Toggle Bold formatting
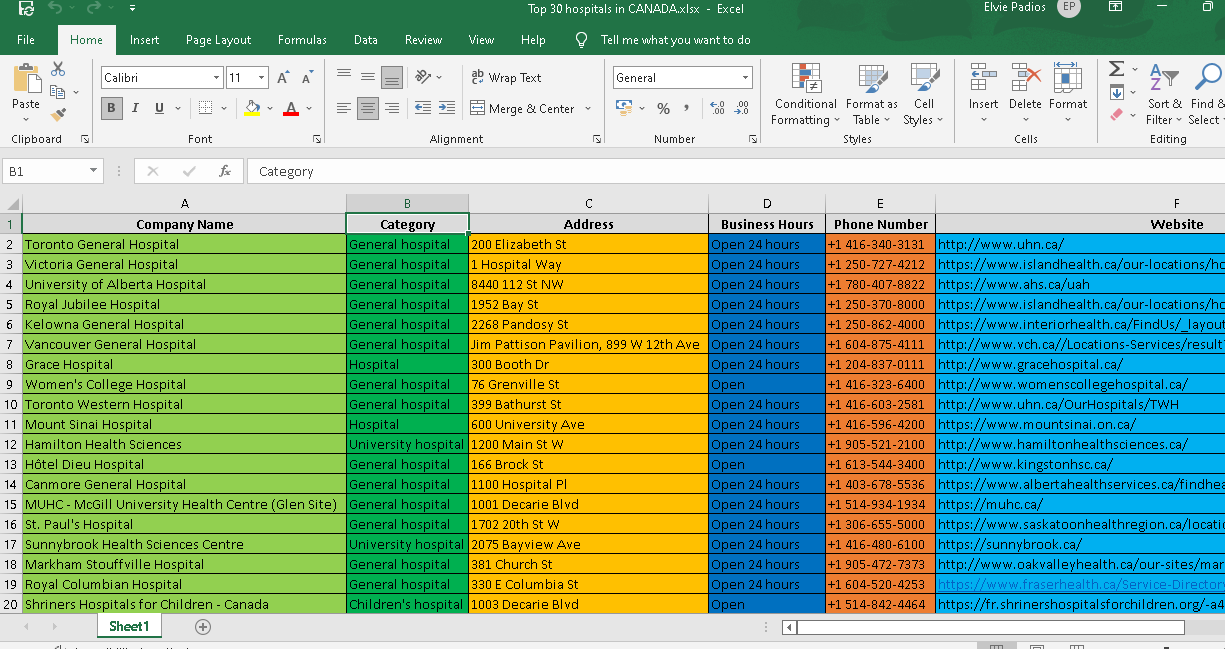1225x649 pixels. pyautogui.click(x=111, y=108)
